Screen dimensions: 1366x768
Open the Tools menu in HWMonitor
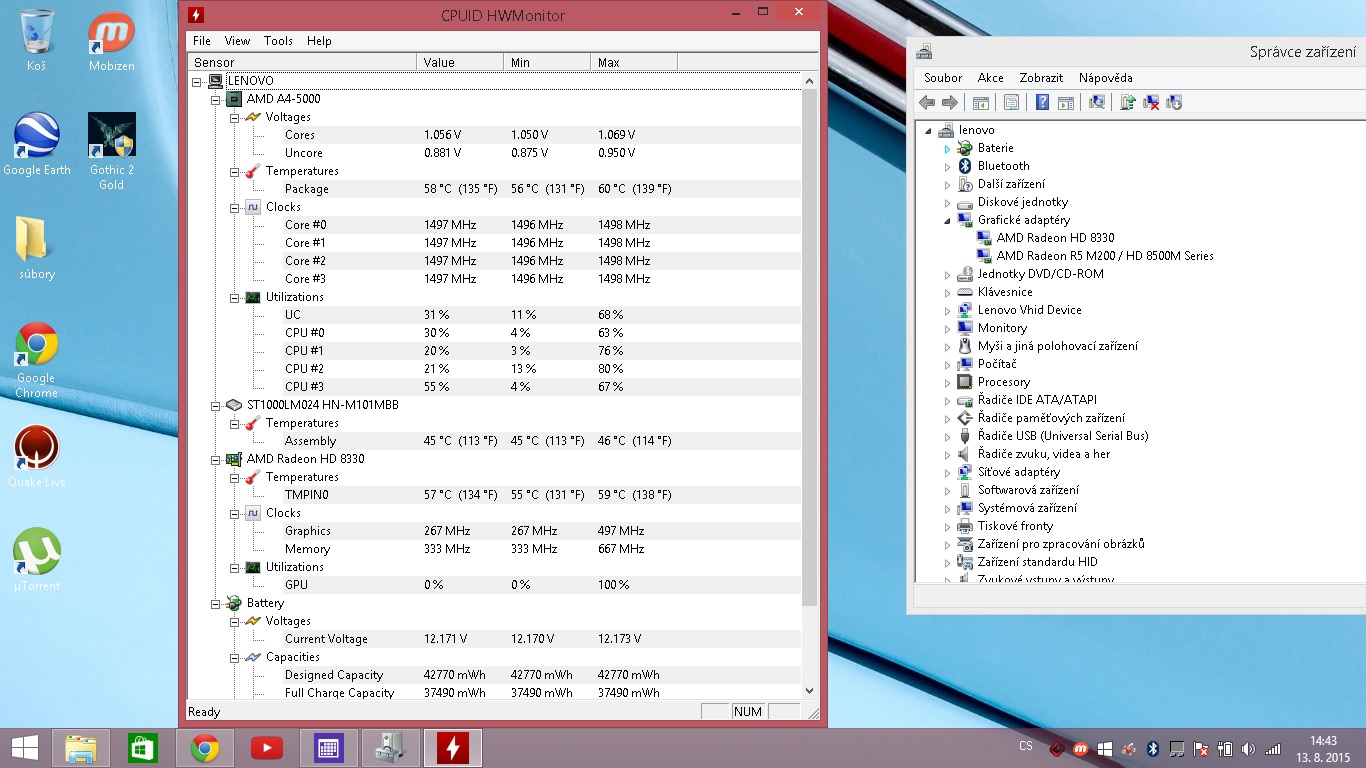pos(278,41)
